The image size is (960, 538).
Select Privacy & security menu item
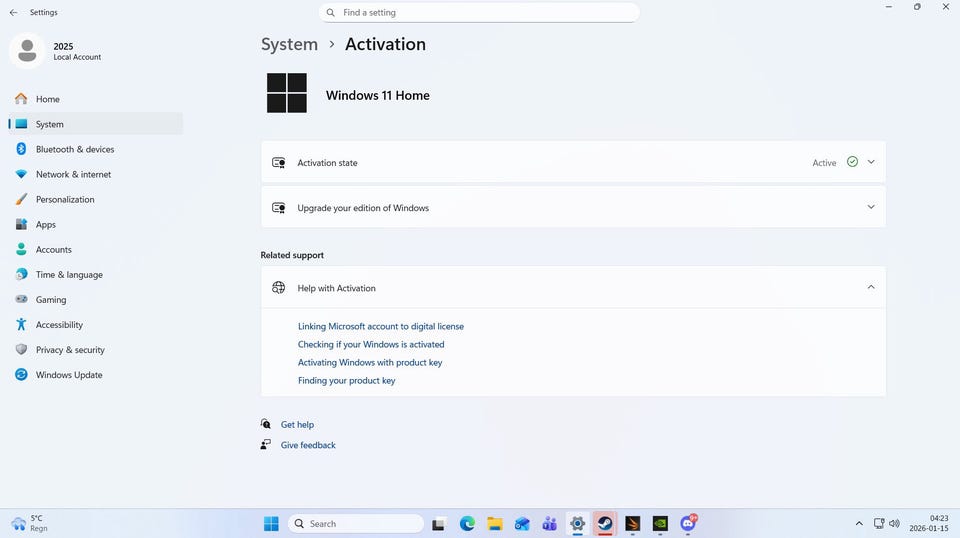[x=70, y=350]
